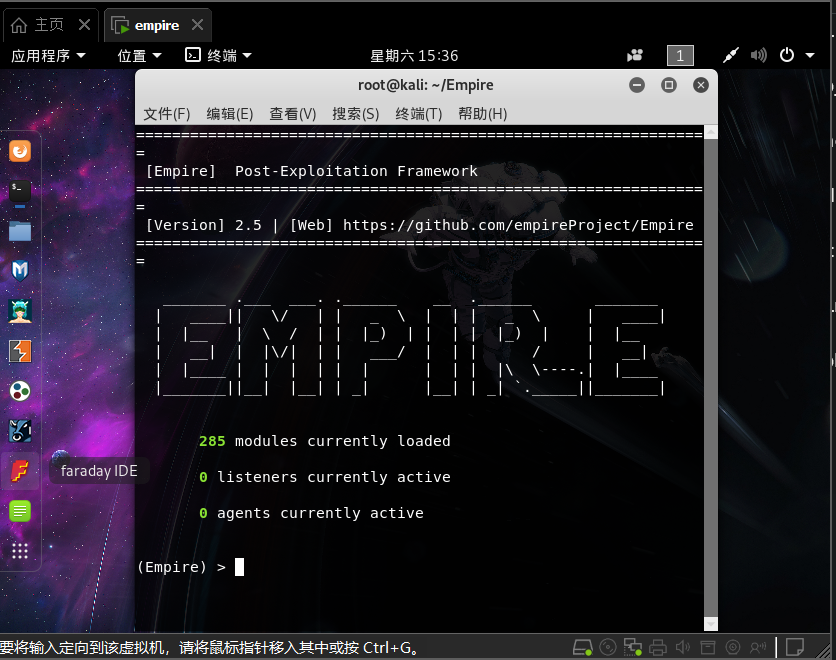
Task: Click terminal scrollbar up arrow
Action: [711, 132]
